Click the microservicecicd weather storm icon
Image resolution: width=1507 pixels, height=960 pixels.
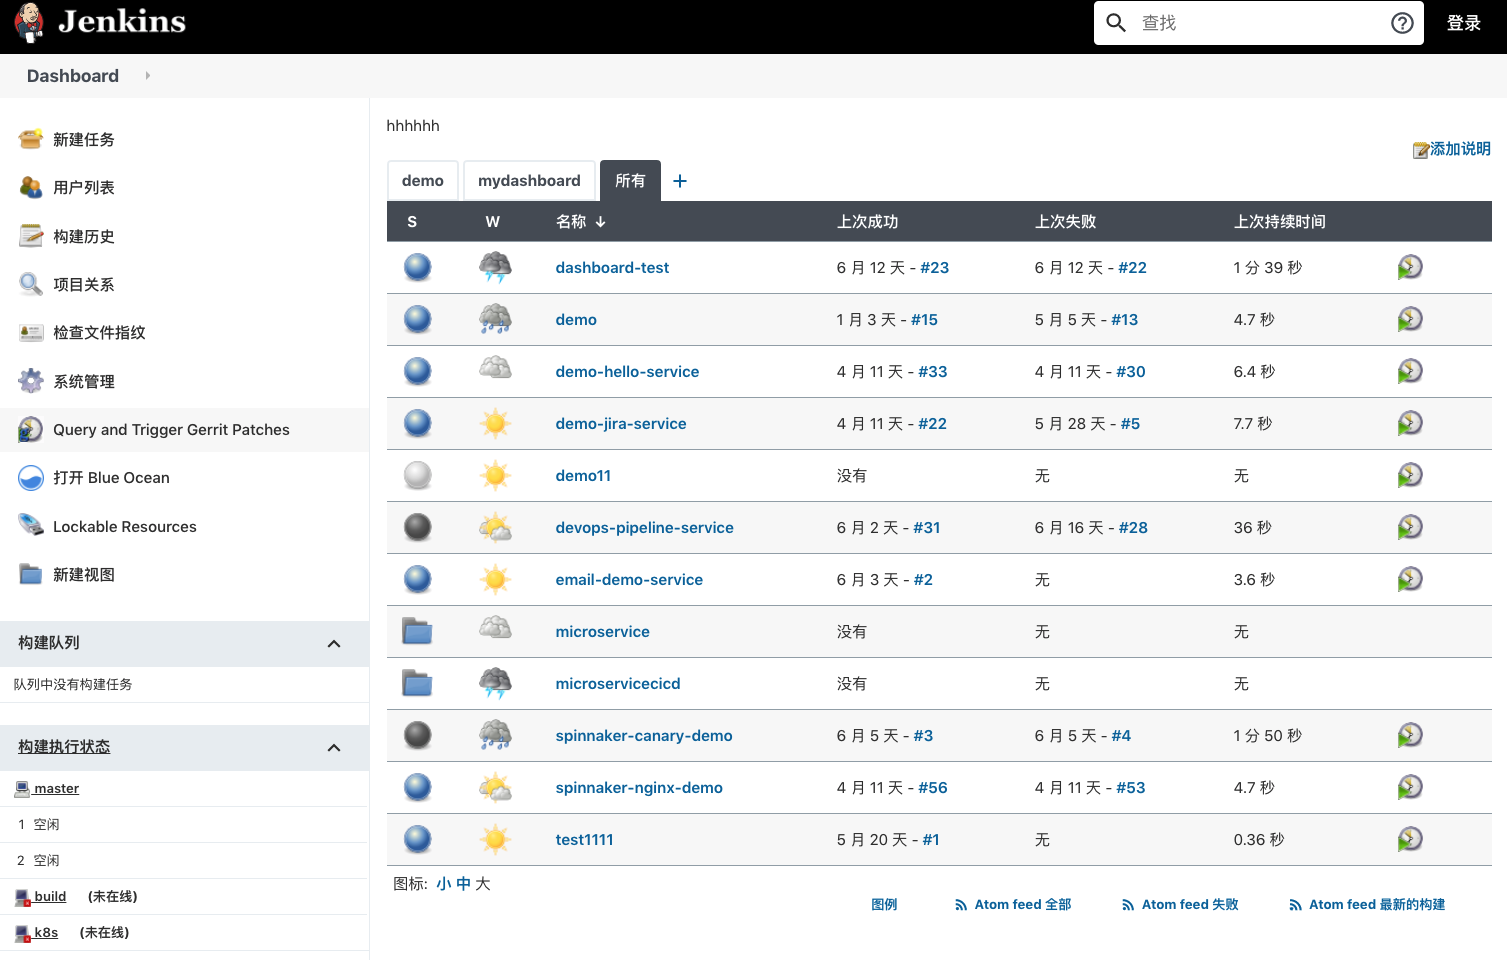495,683
